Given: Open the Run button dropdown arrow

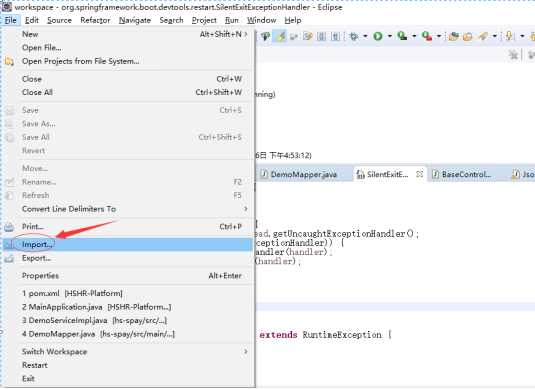Looking at the screenshot, I should pos(389,36).
